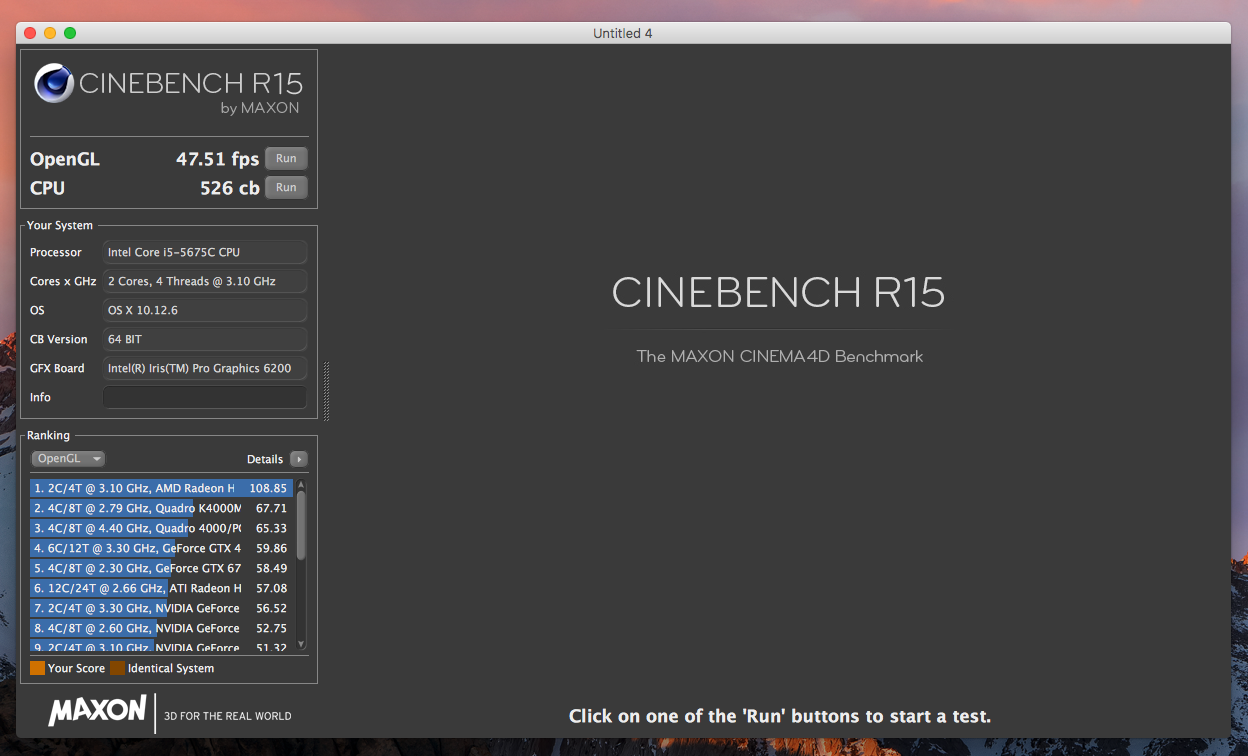Run the OpenGL benchmark test
This screenshot has width=1248, height=756.
click(x=286, y=158)
